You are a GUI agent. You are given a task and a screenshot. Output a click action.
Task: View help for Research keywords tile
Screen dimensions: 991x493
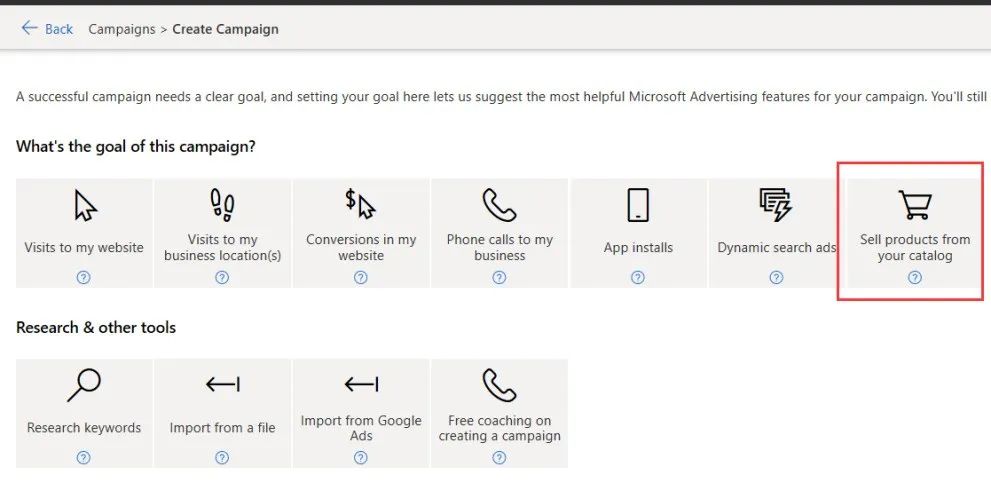tap(83, 458)
